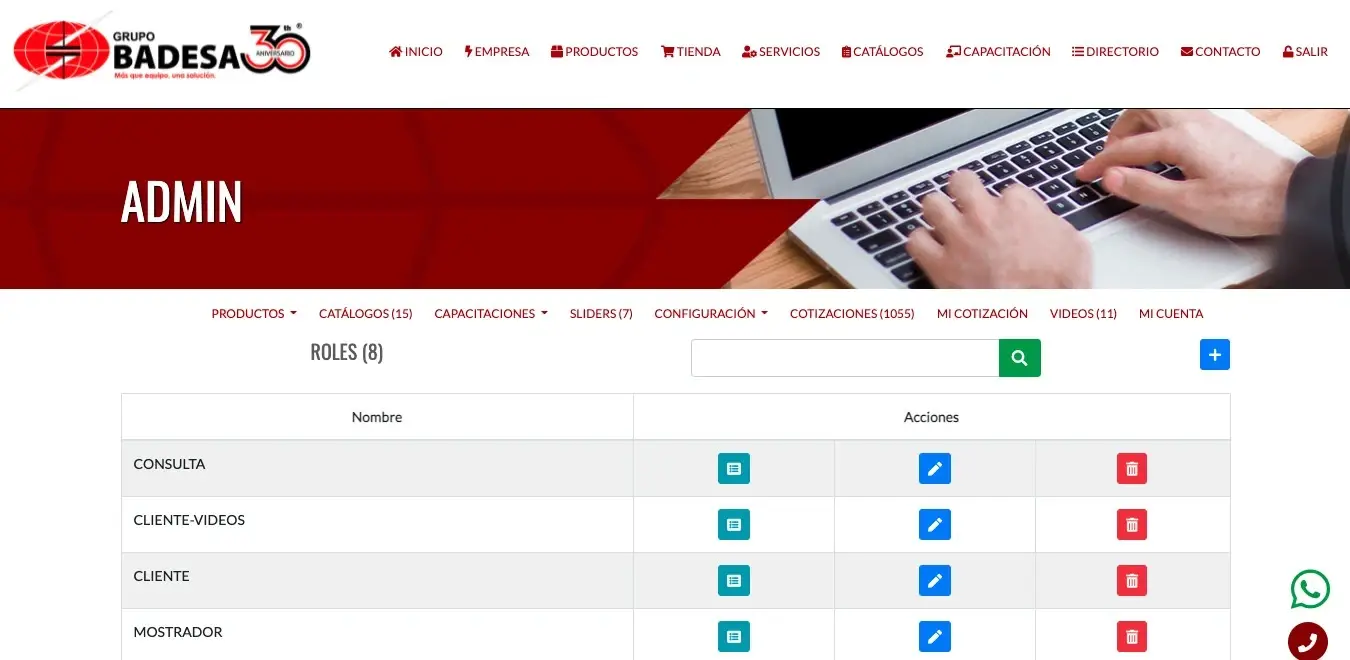Open the COTIZACIONES (1055) link
This screenshot has height=660, width=1350.
[x=852, y=314]
